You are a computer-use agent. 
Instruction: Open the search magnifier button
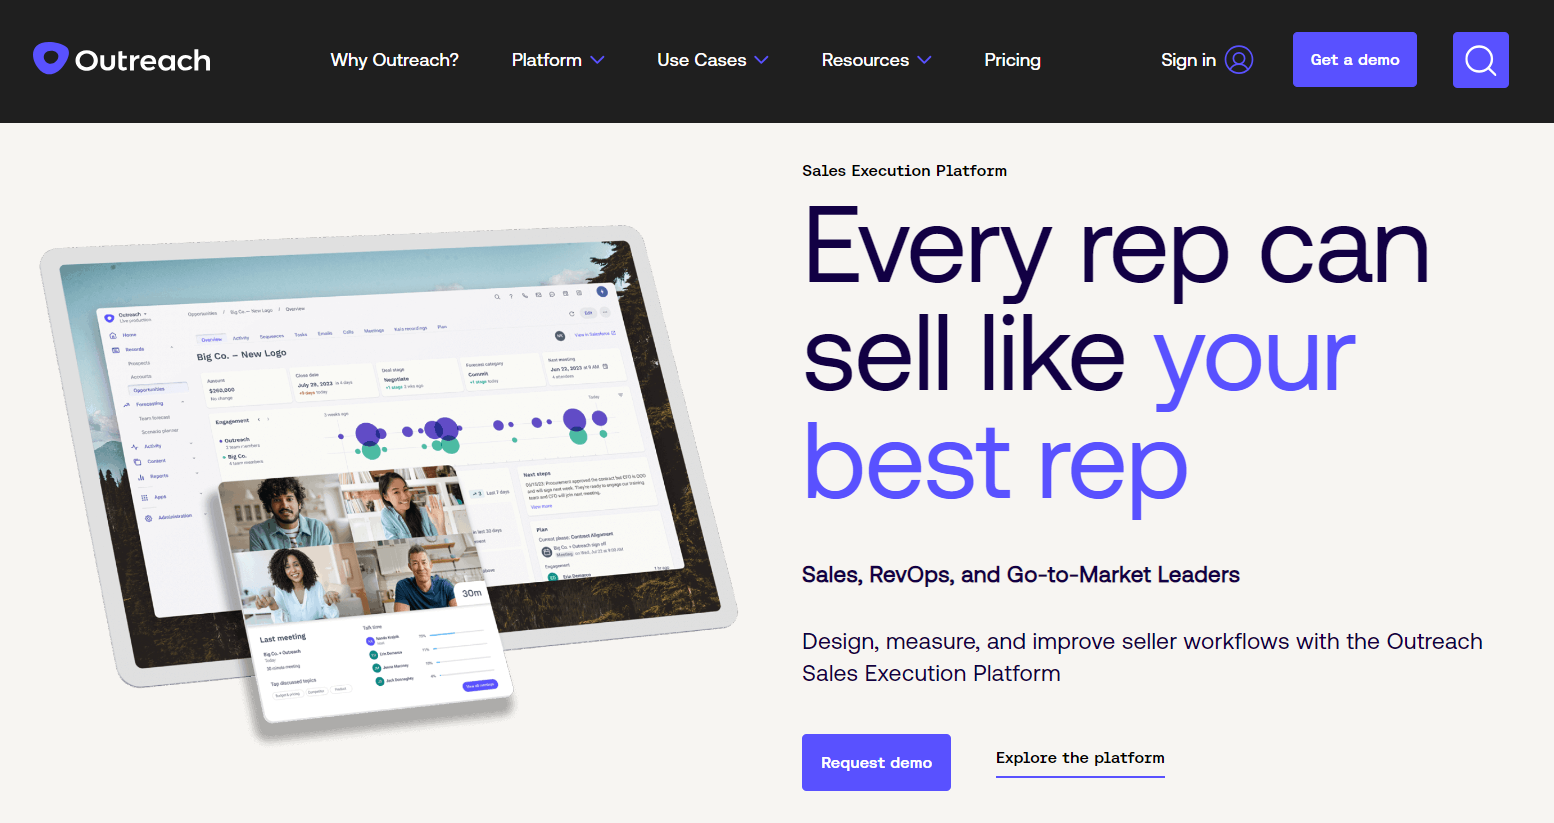pos(1480,60)
